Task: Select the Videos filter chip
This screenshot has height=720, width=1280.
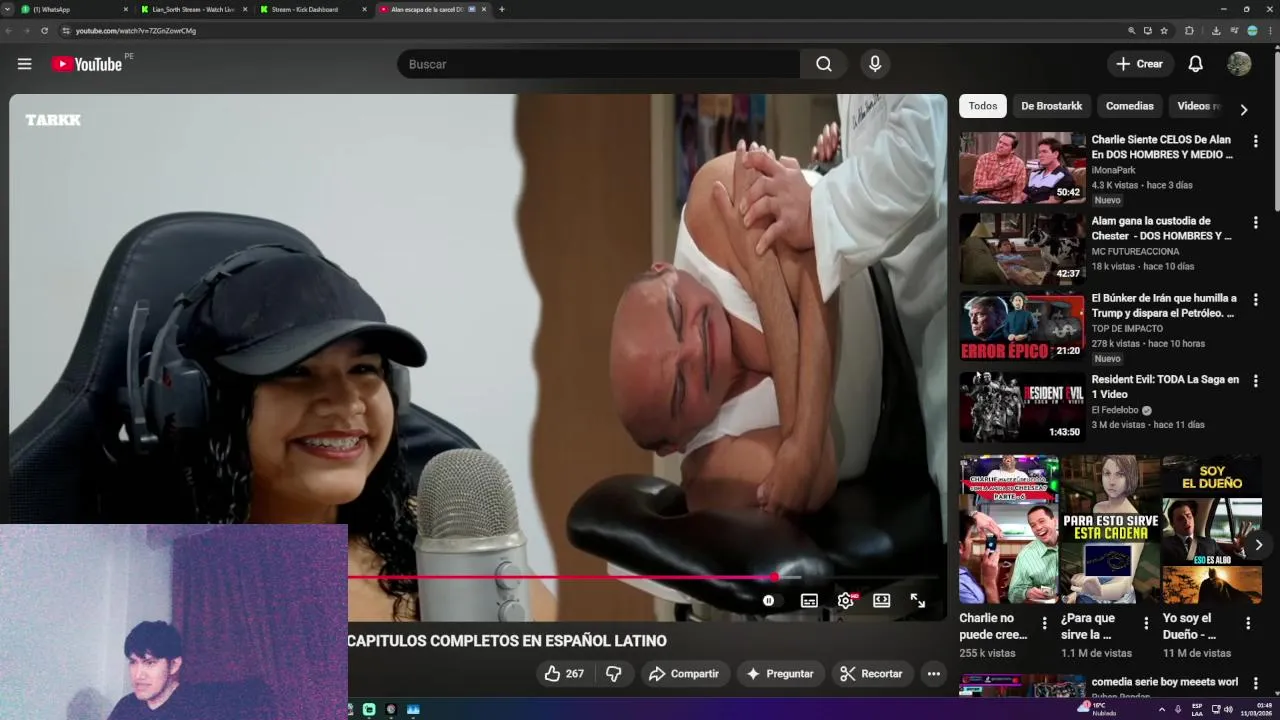Action: pyautogui.click(x=1197, y=106)
